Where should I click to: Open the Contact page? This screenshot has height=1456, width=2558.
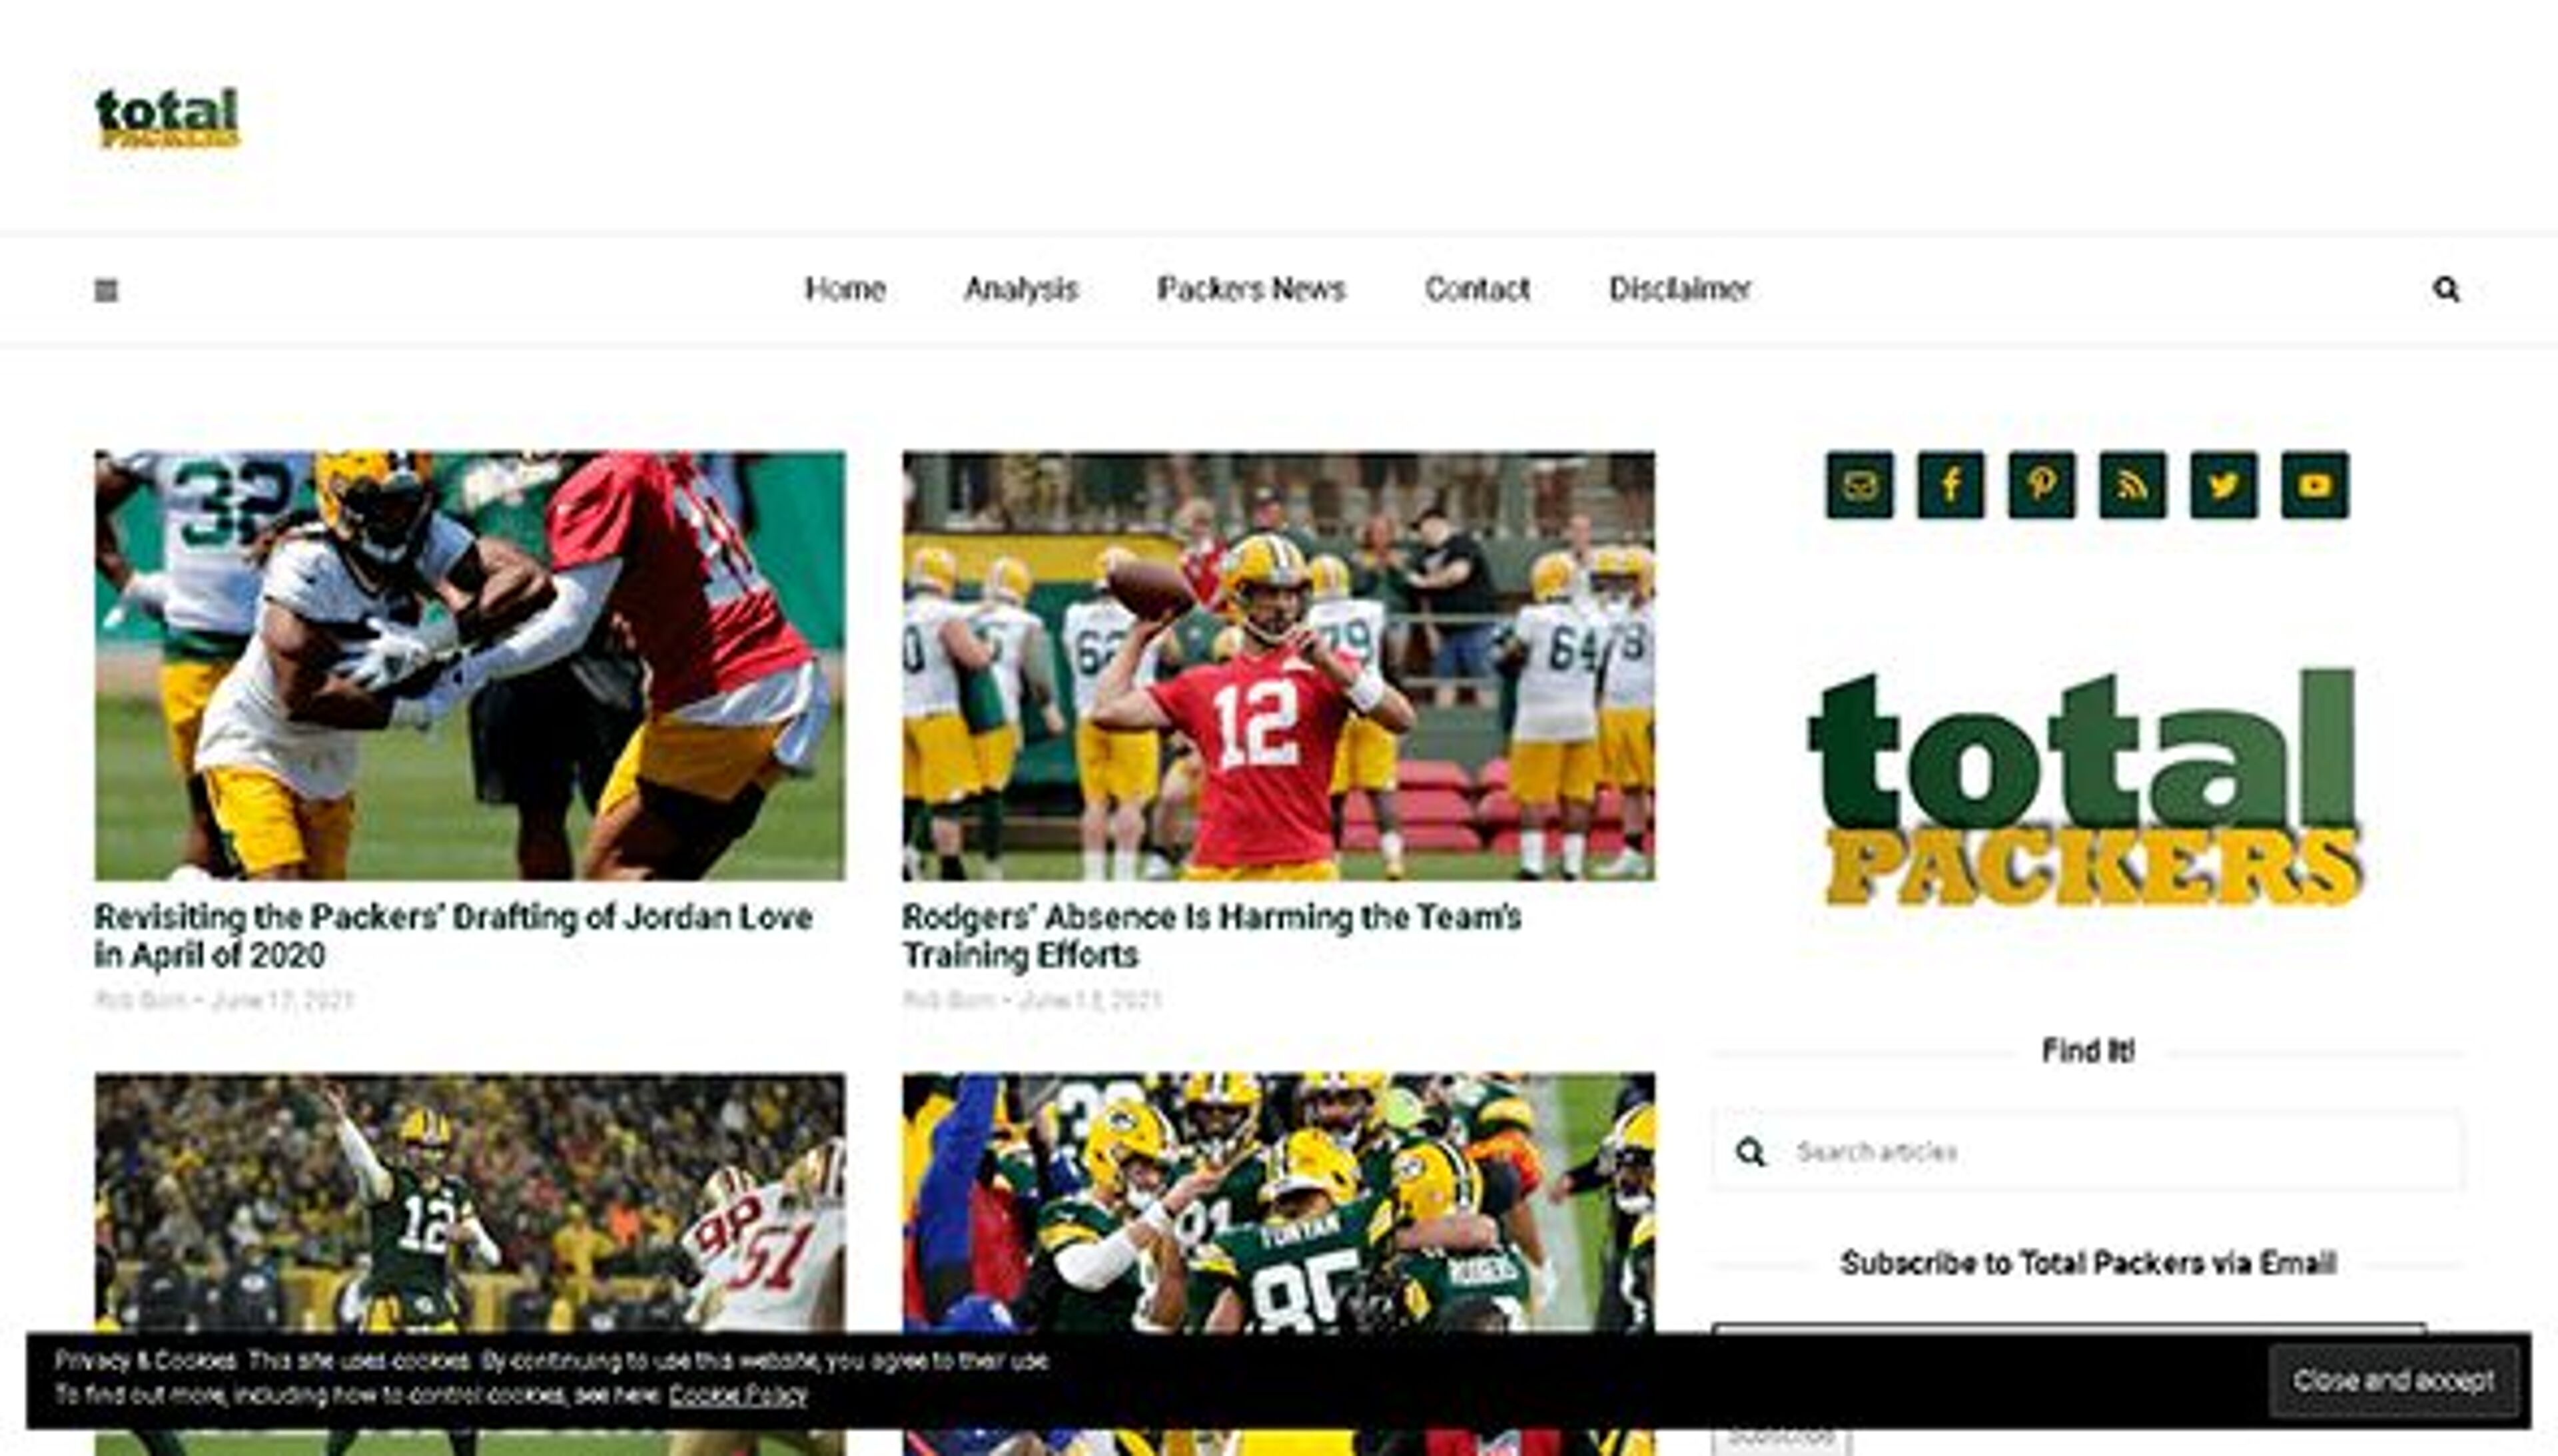[x=1478, y=289]
